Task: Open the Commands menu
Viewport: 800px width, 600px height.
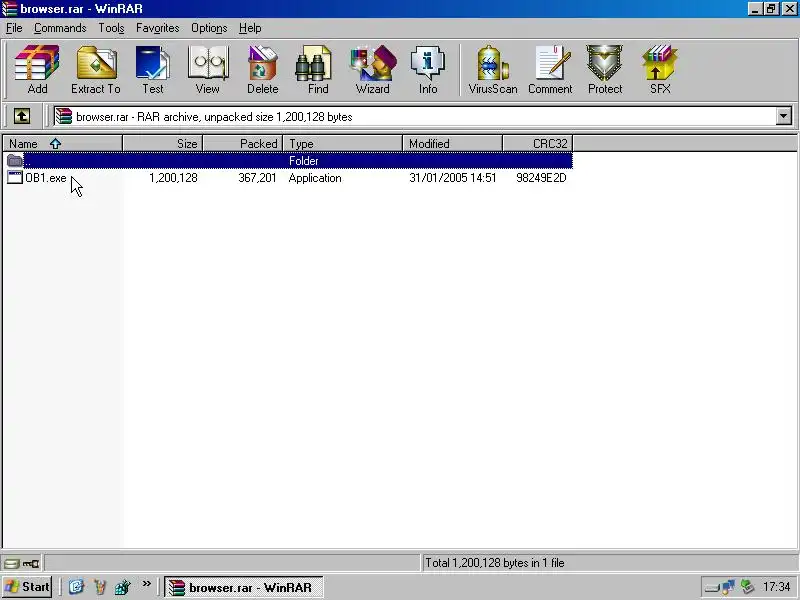Action: click(60, 28)
